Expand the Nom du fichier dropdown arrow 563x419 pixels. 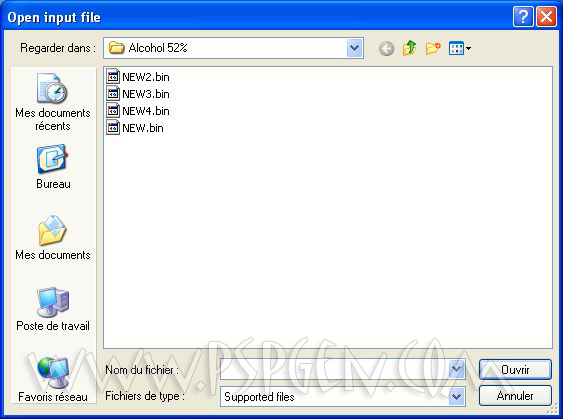pos(457,369)
